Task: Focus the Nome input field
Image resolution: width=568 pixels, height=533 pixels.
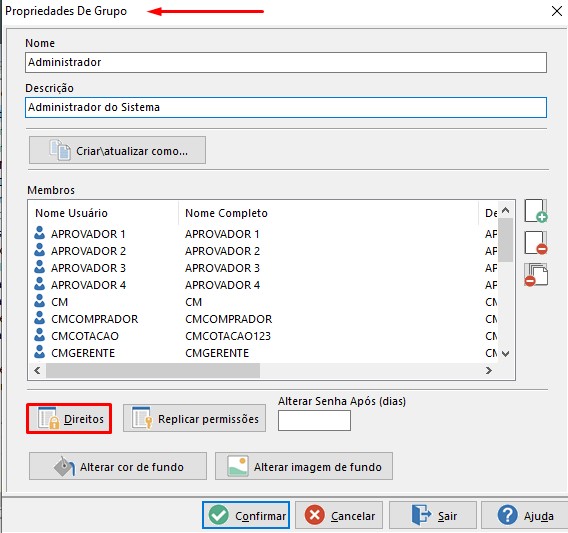Action: 286,62
